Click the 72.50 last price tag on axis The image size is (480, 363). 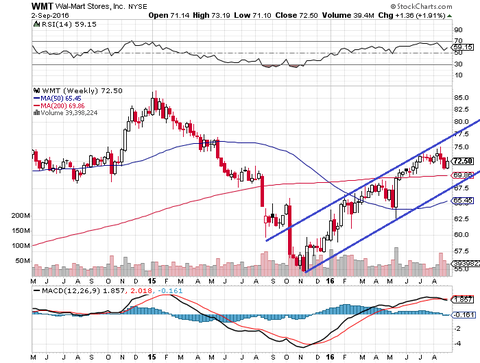463,161
